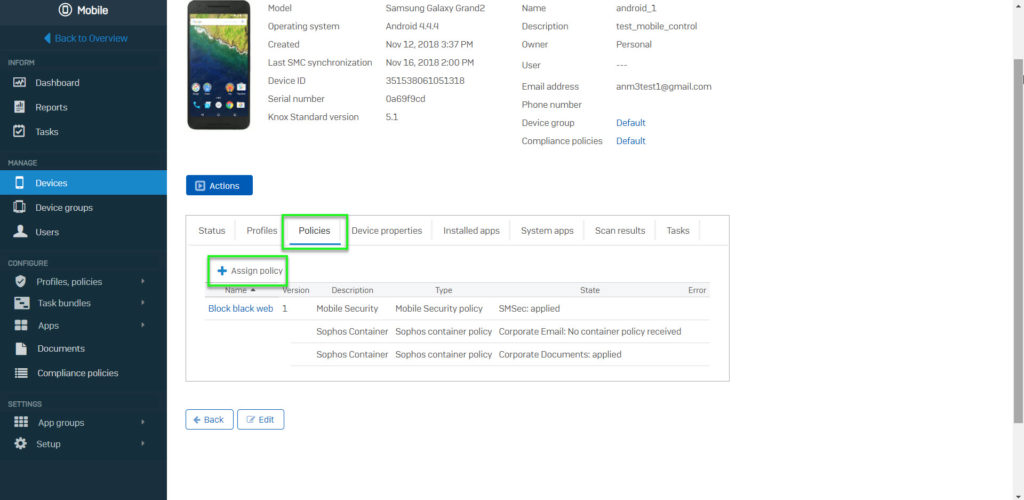Open the Block black web policy link
The image size is (1024, 500).
[x=240, y=309]
